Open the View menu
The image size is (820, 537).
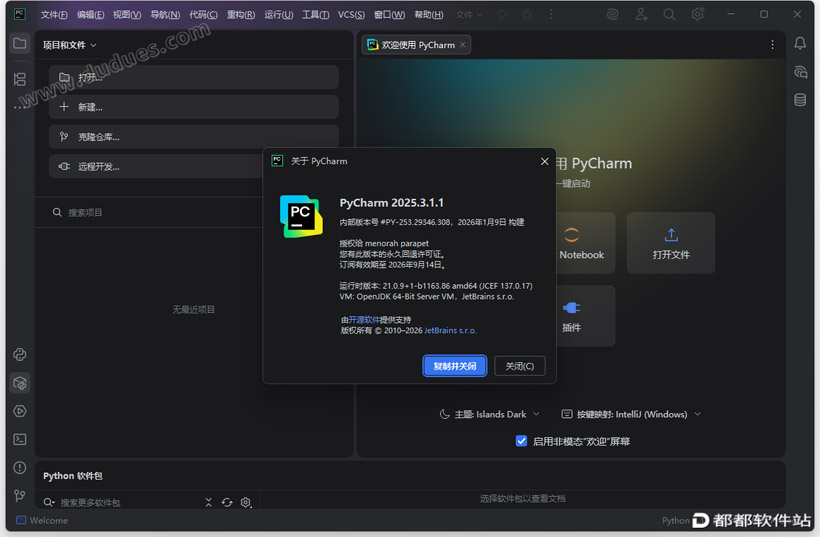coord(127,15)
